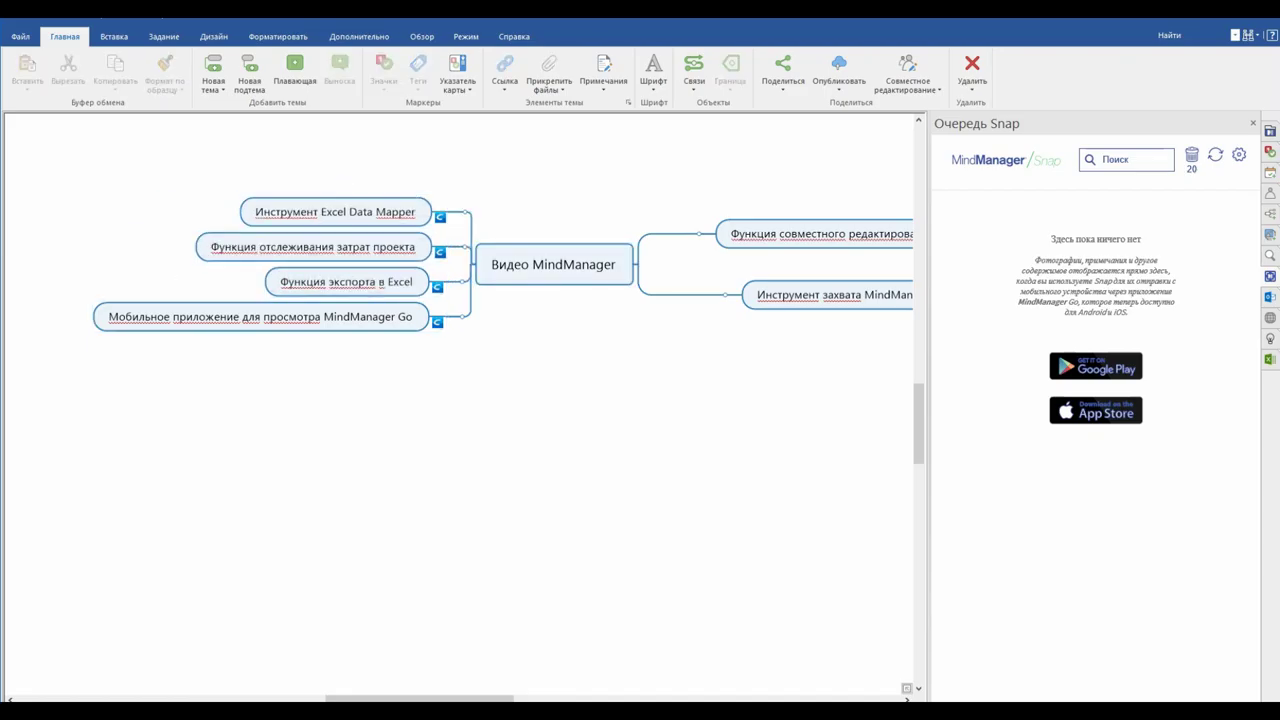Click link icon on Excel Data Mapper topic
Screen dimensions: 1280x720
[x=440, y=217]
